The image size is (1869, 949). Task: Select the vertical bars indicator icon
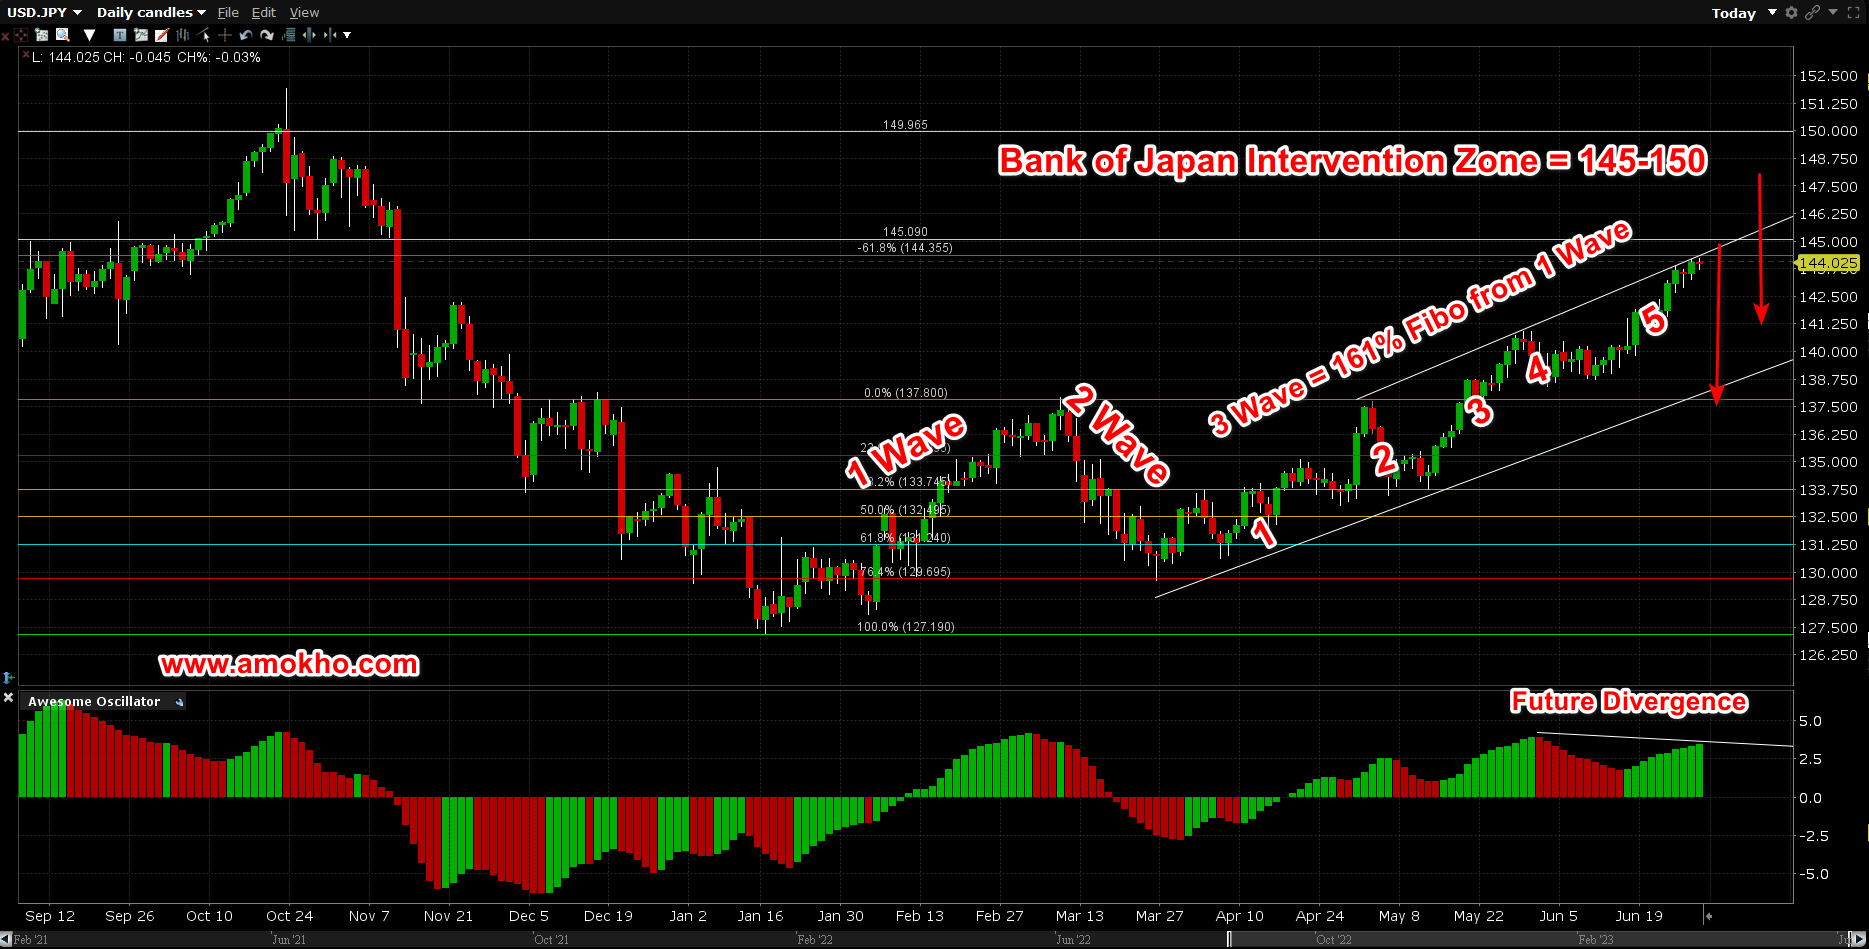point(183,35)
